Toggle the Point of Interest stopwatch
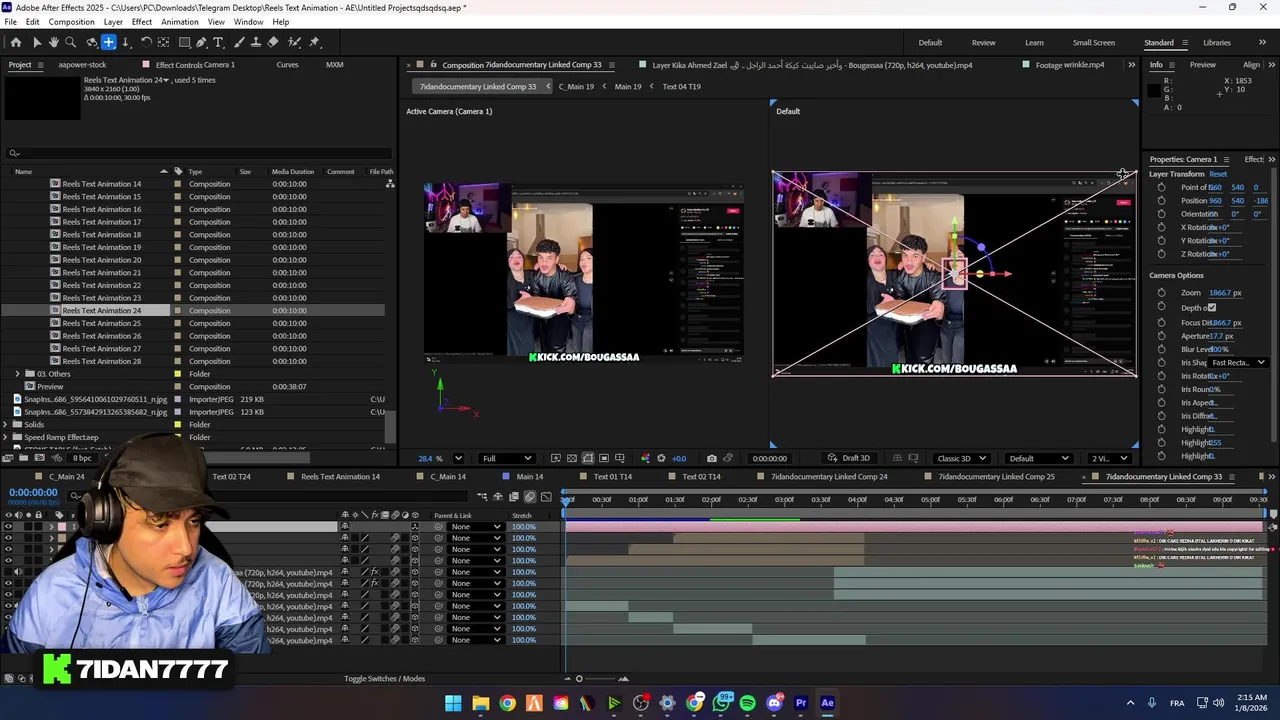The width and height of the screenshot is (1280, 720). [1161, 188]
